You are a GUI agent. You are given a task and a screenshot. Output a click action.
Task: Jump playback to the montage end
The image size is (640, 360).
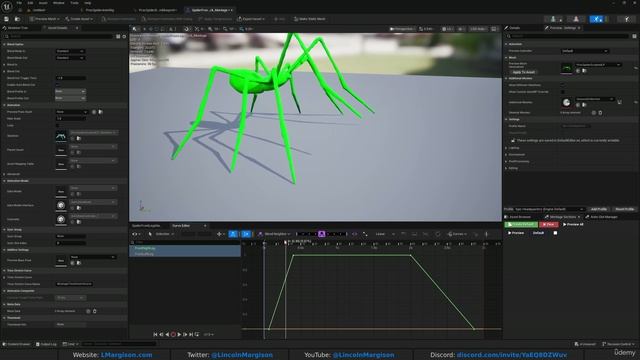pyautogui.click(x=191, y=334)
